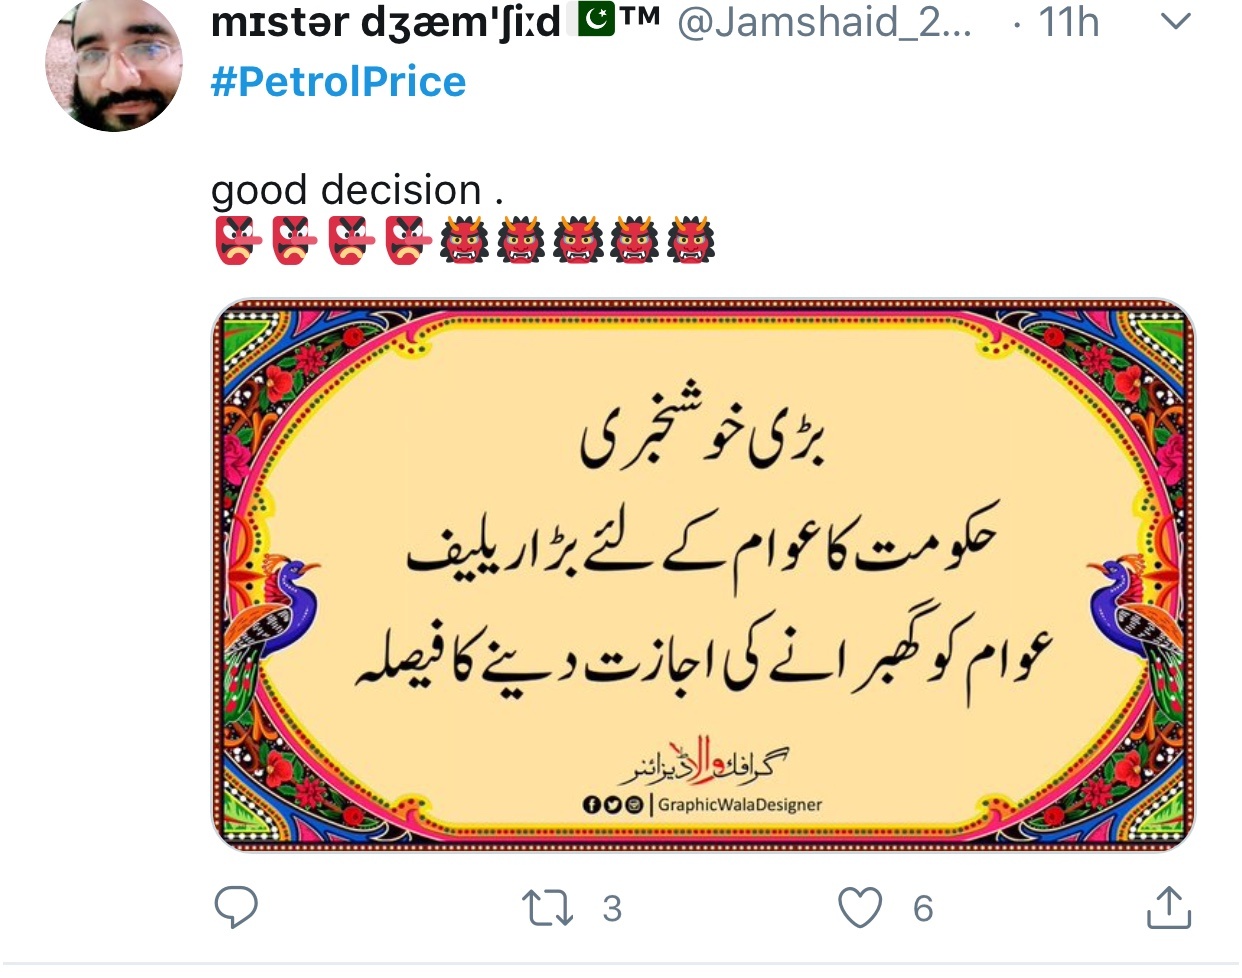Click the Urdu headline inside the image

[x=703, y=441]
